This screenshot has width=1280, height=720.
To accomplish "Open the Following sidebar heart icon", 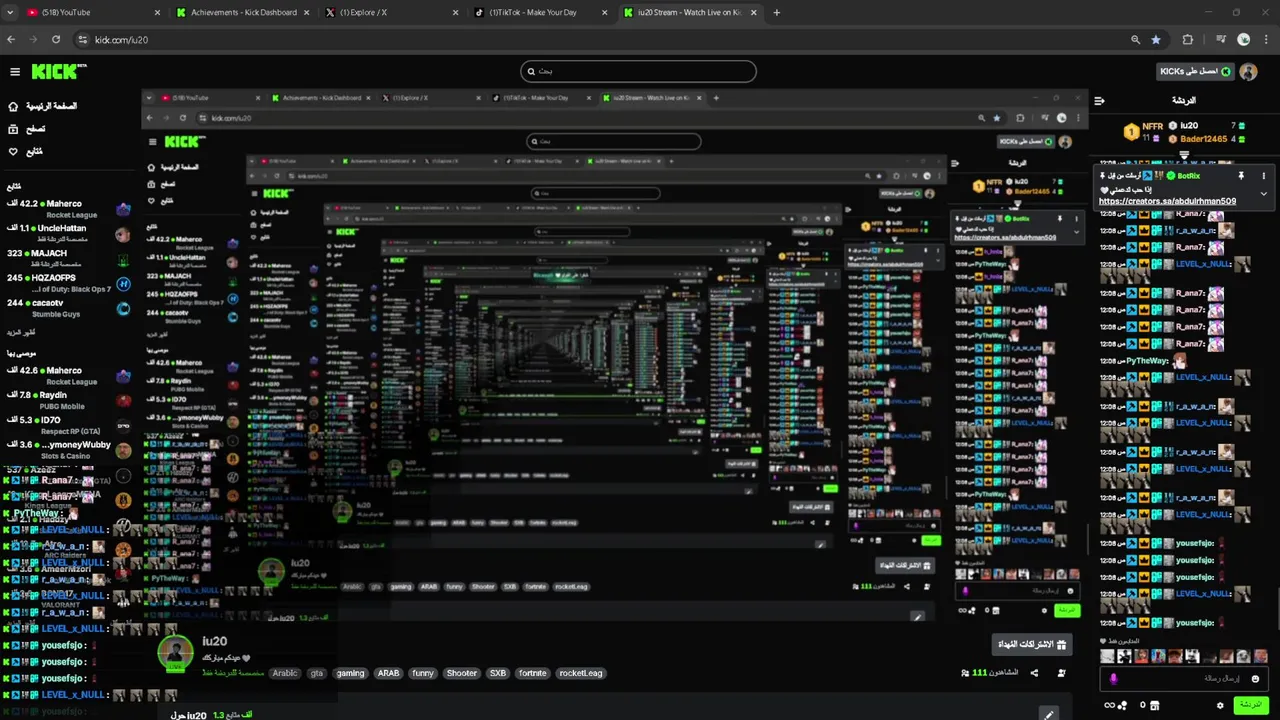I will click(x=13, y=151).
